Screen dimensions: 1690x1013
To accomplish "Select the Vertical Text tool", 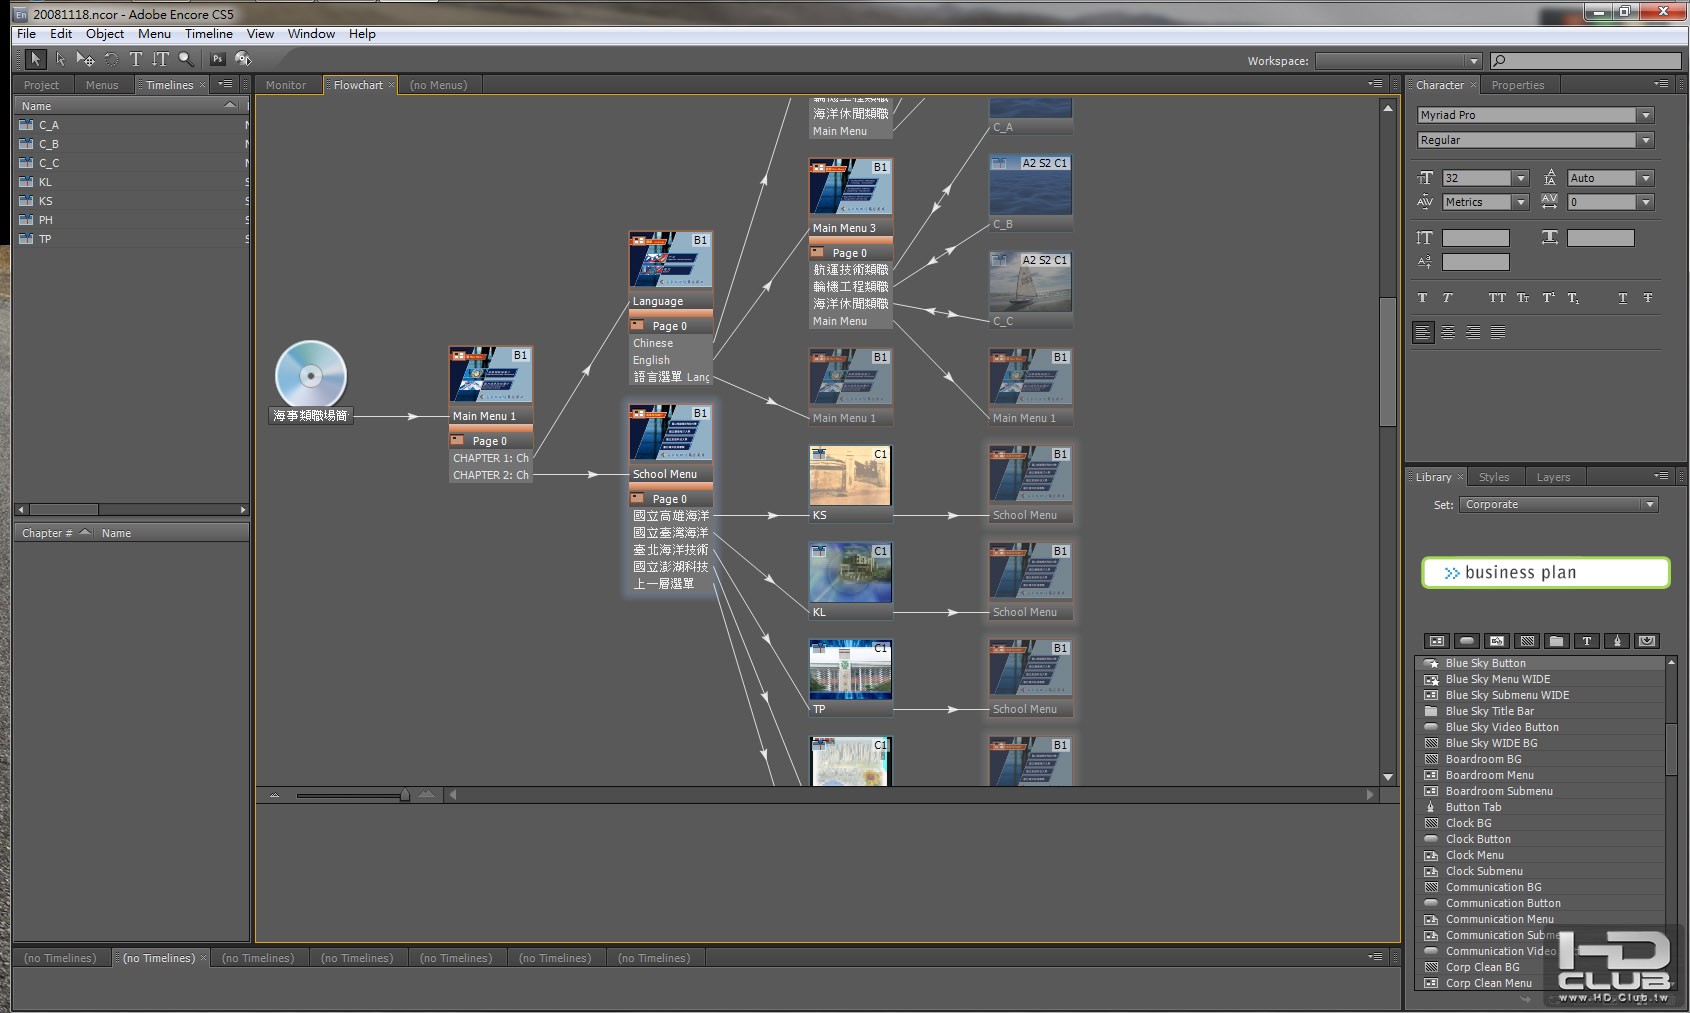I will [161, 59].
